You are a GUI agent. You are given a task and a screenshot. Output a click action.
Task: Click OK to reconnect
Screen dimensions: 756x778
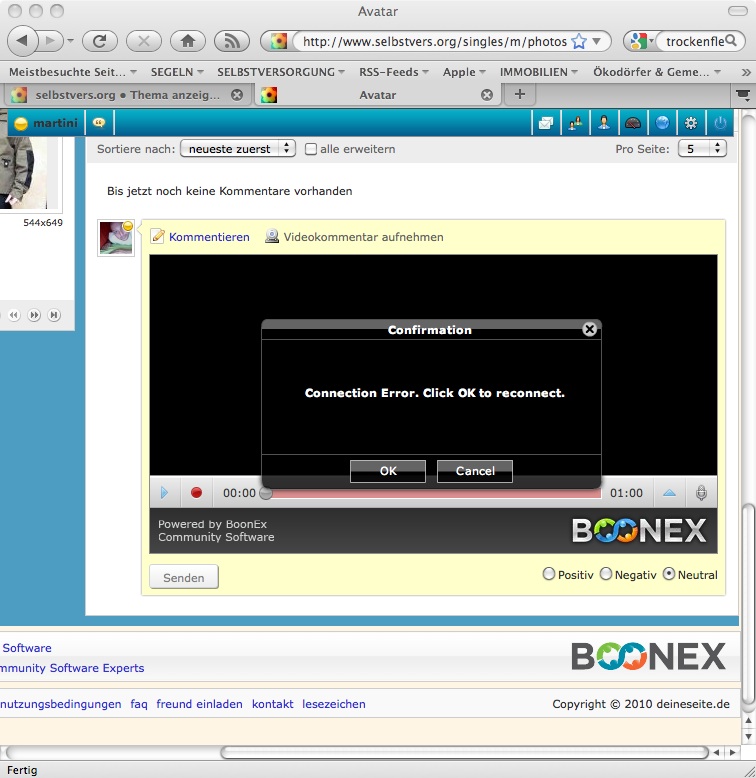coord(388,471)
